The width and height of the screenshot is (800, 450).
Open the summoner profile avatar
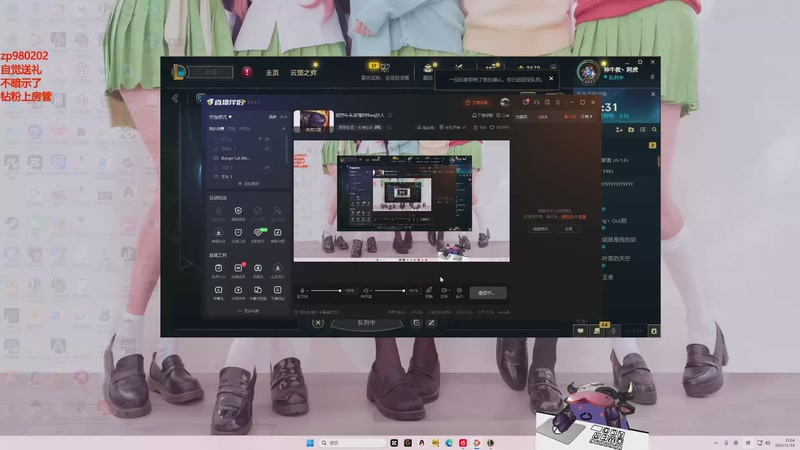coord(588,71)
